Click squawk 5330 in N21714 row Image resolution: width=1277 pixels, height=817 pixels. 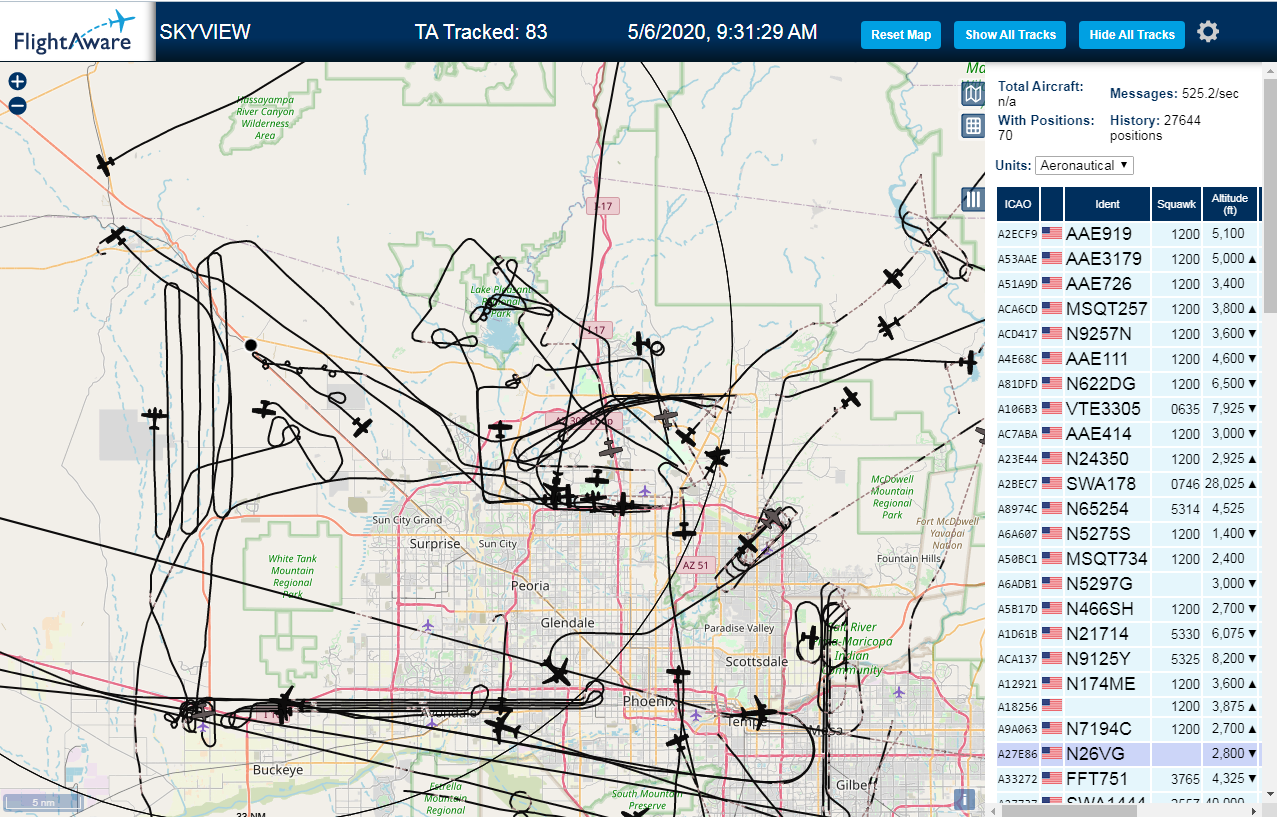(x=1185, y=633)
